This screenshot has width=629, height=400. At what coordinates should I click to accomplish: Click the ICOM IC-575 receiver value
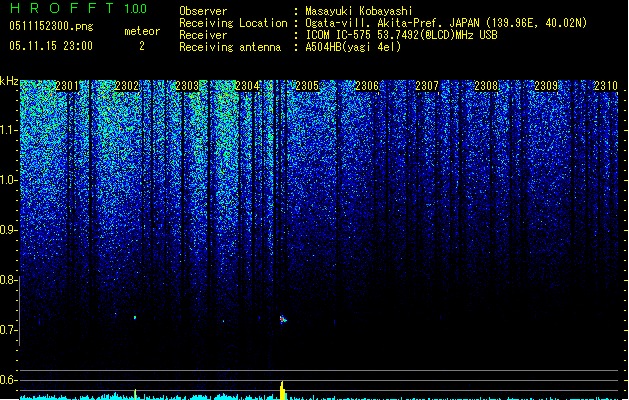coord(401,35)
